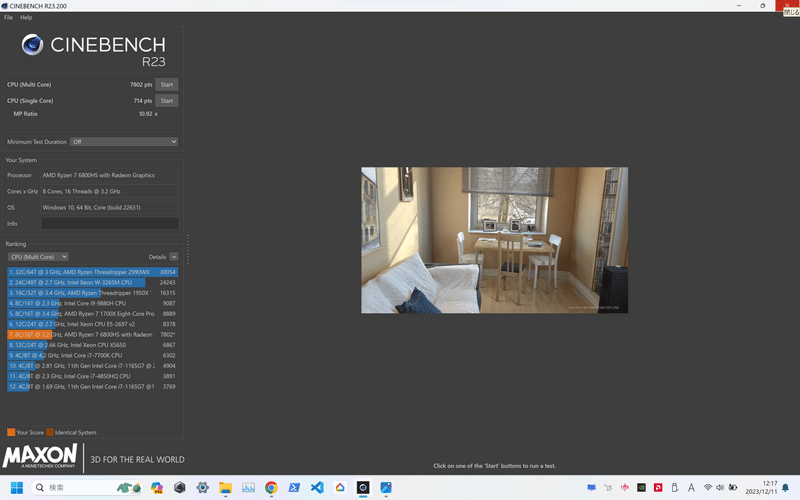Select ranking row AMD Ryzen Threadripper 2990WX
Image resolution: width=800 pixels, height=500 pixels.
pyautogui.click(x=92, y=272)
